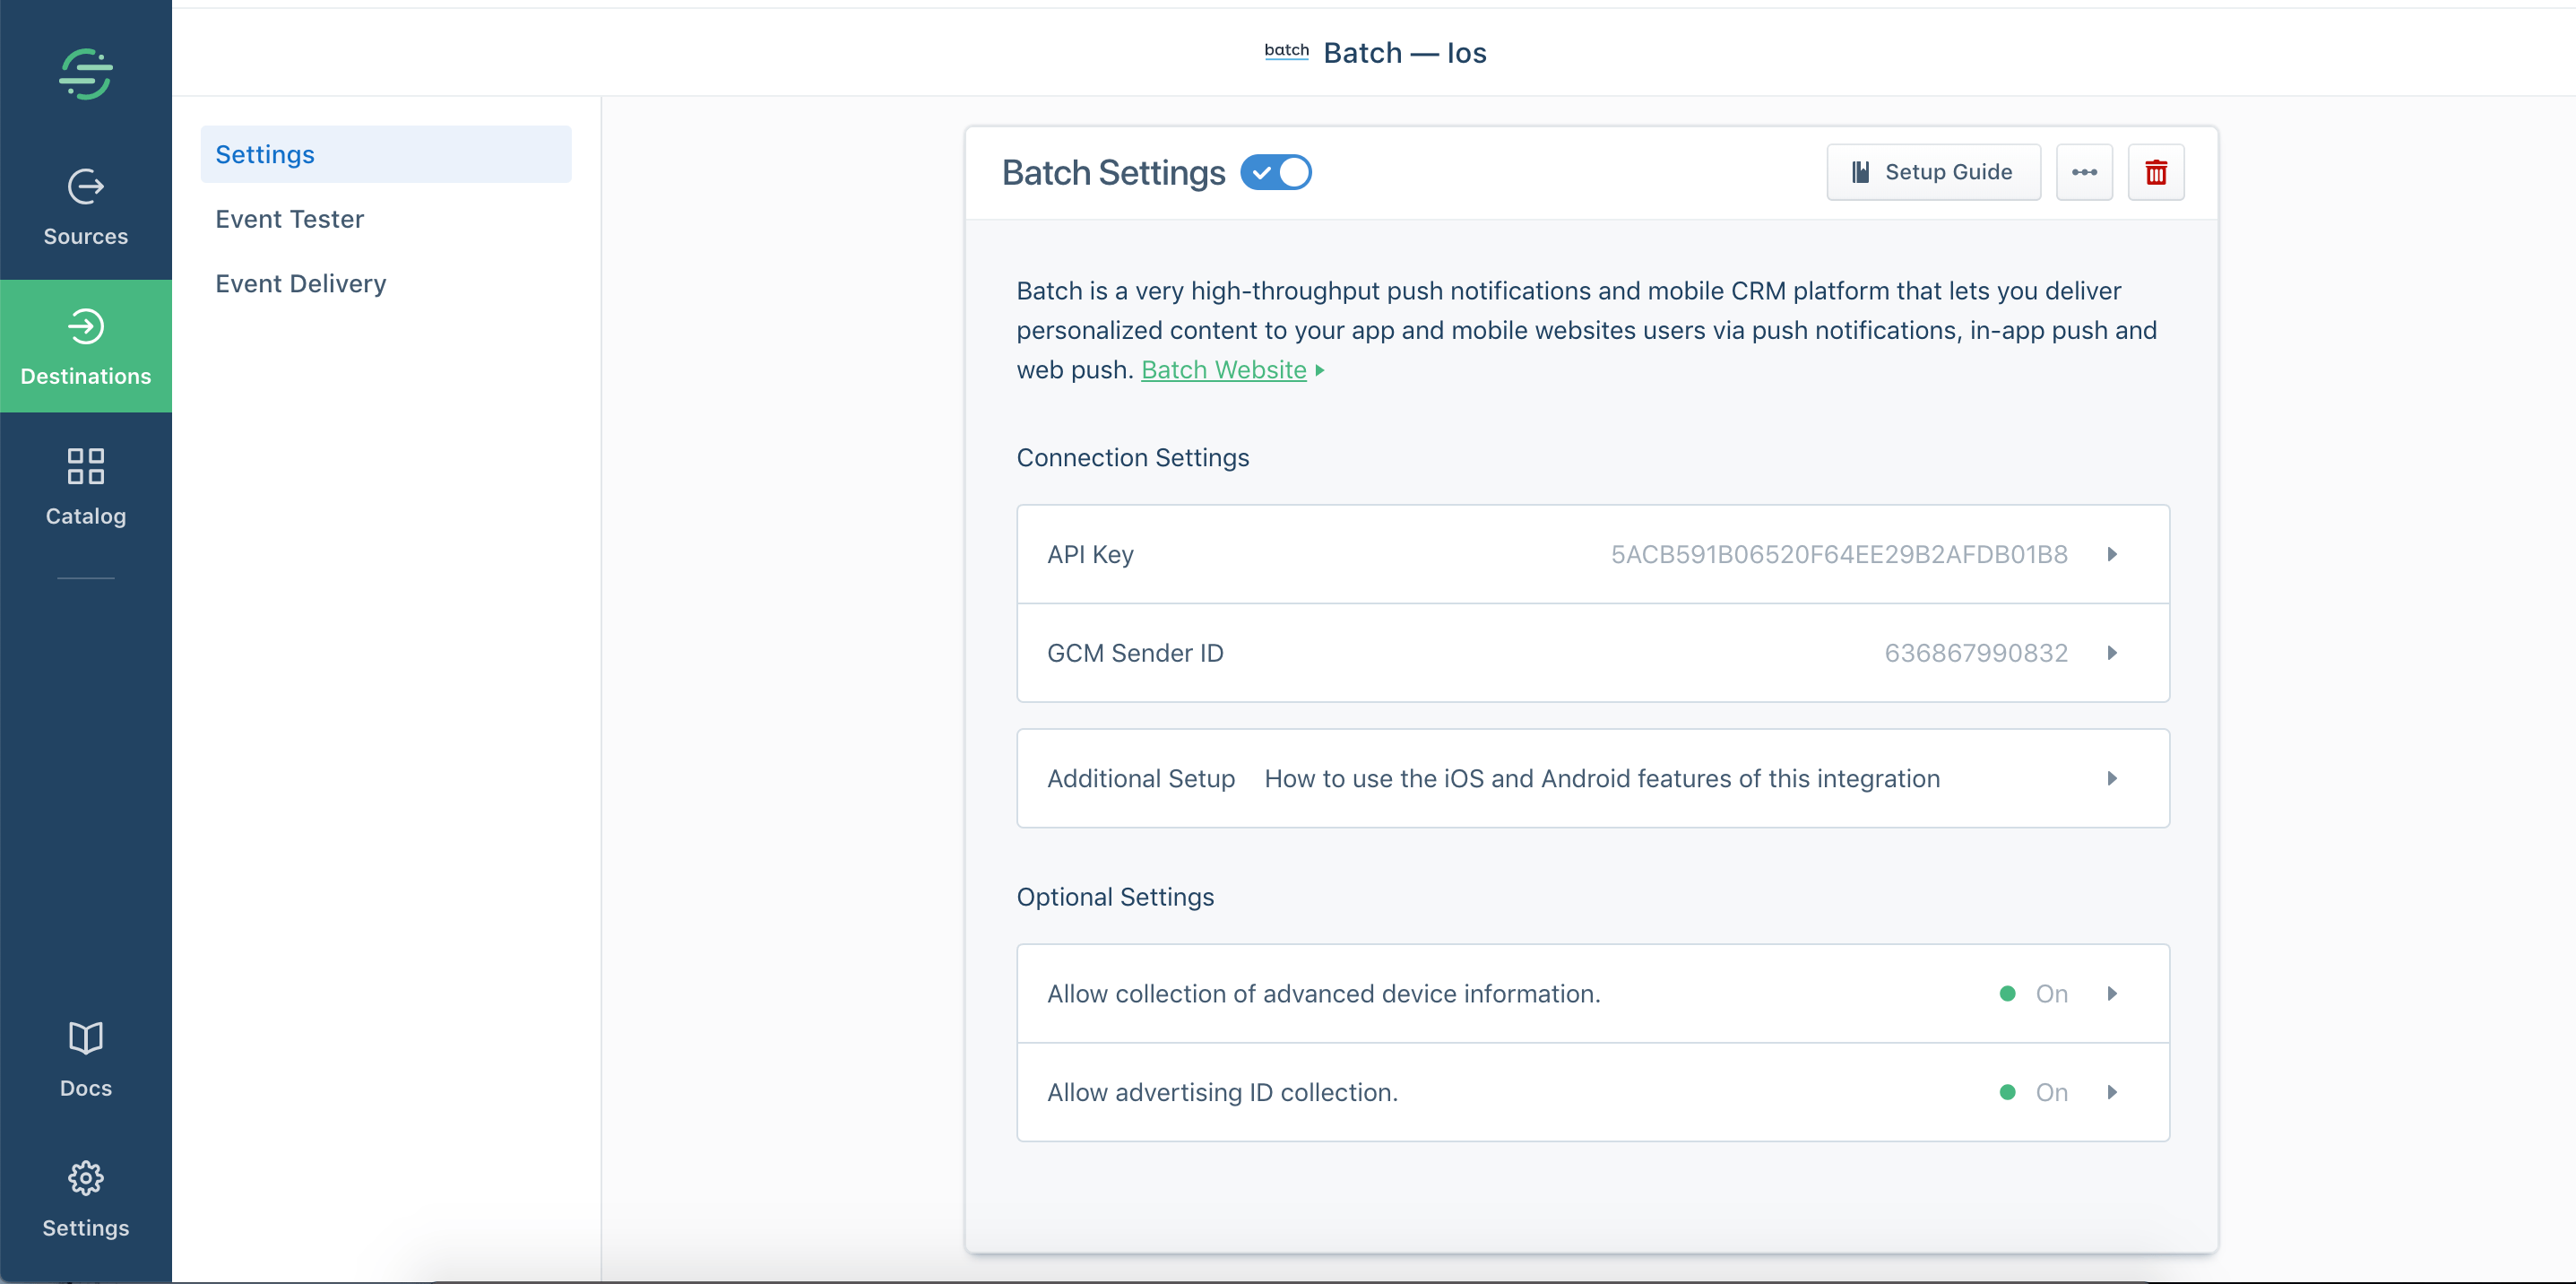
Task: Click the batch logo in the header
Action: click(x=1286, y=51)
